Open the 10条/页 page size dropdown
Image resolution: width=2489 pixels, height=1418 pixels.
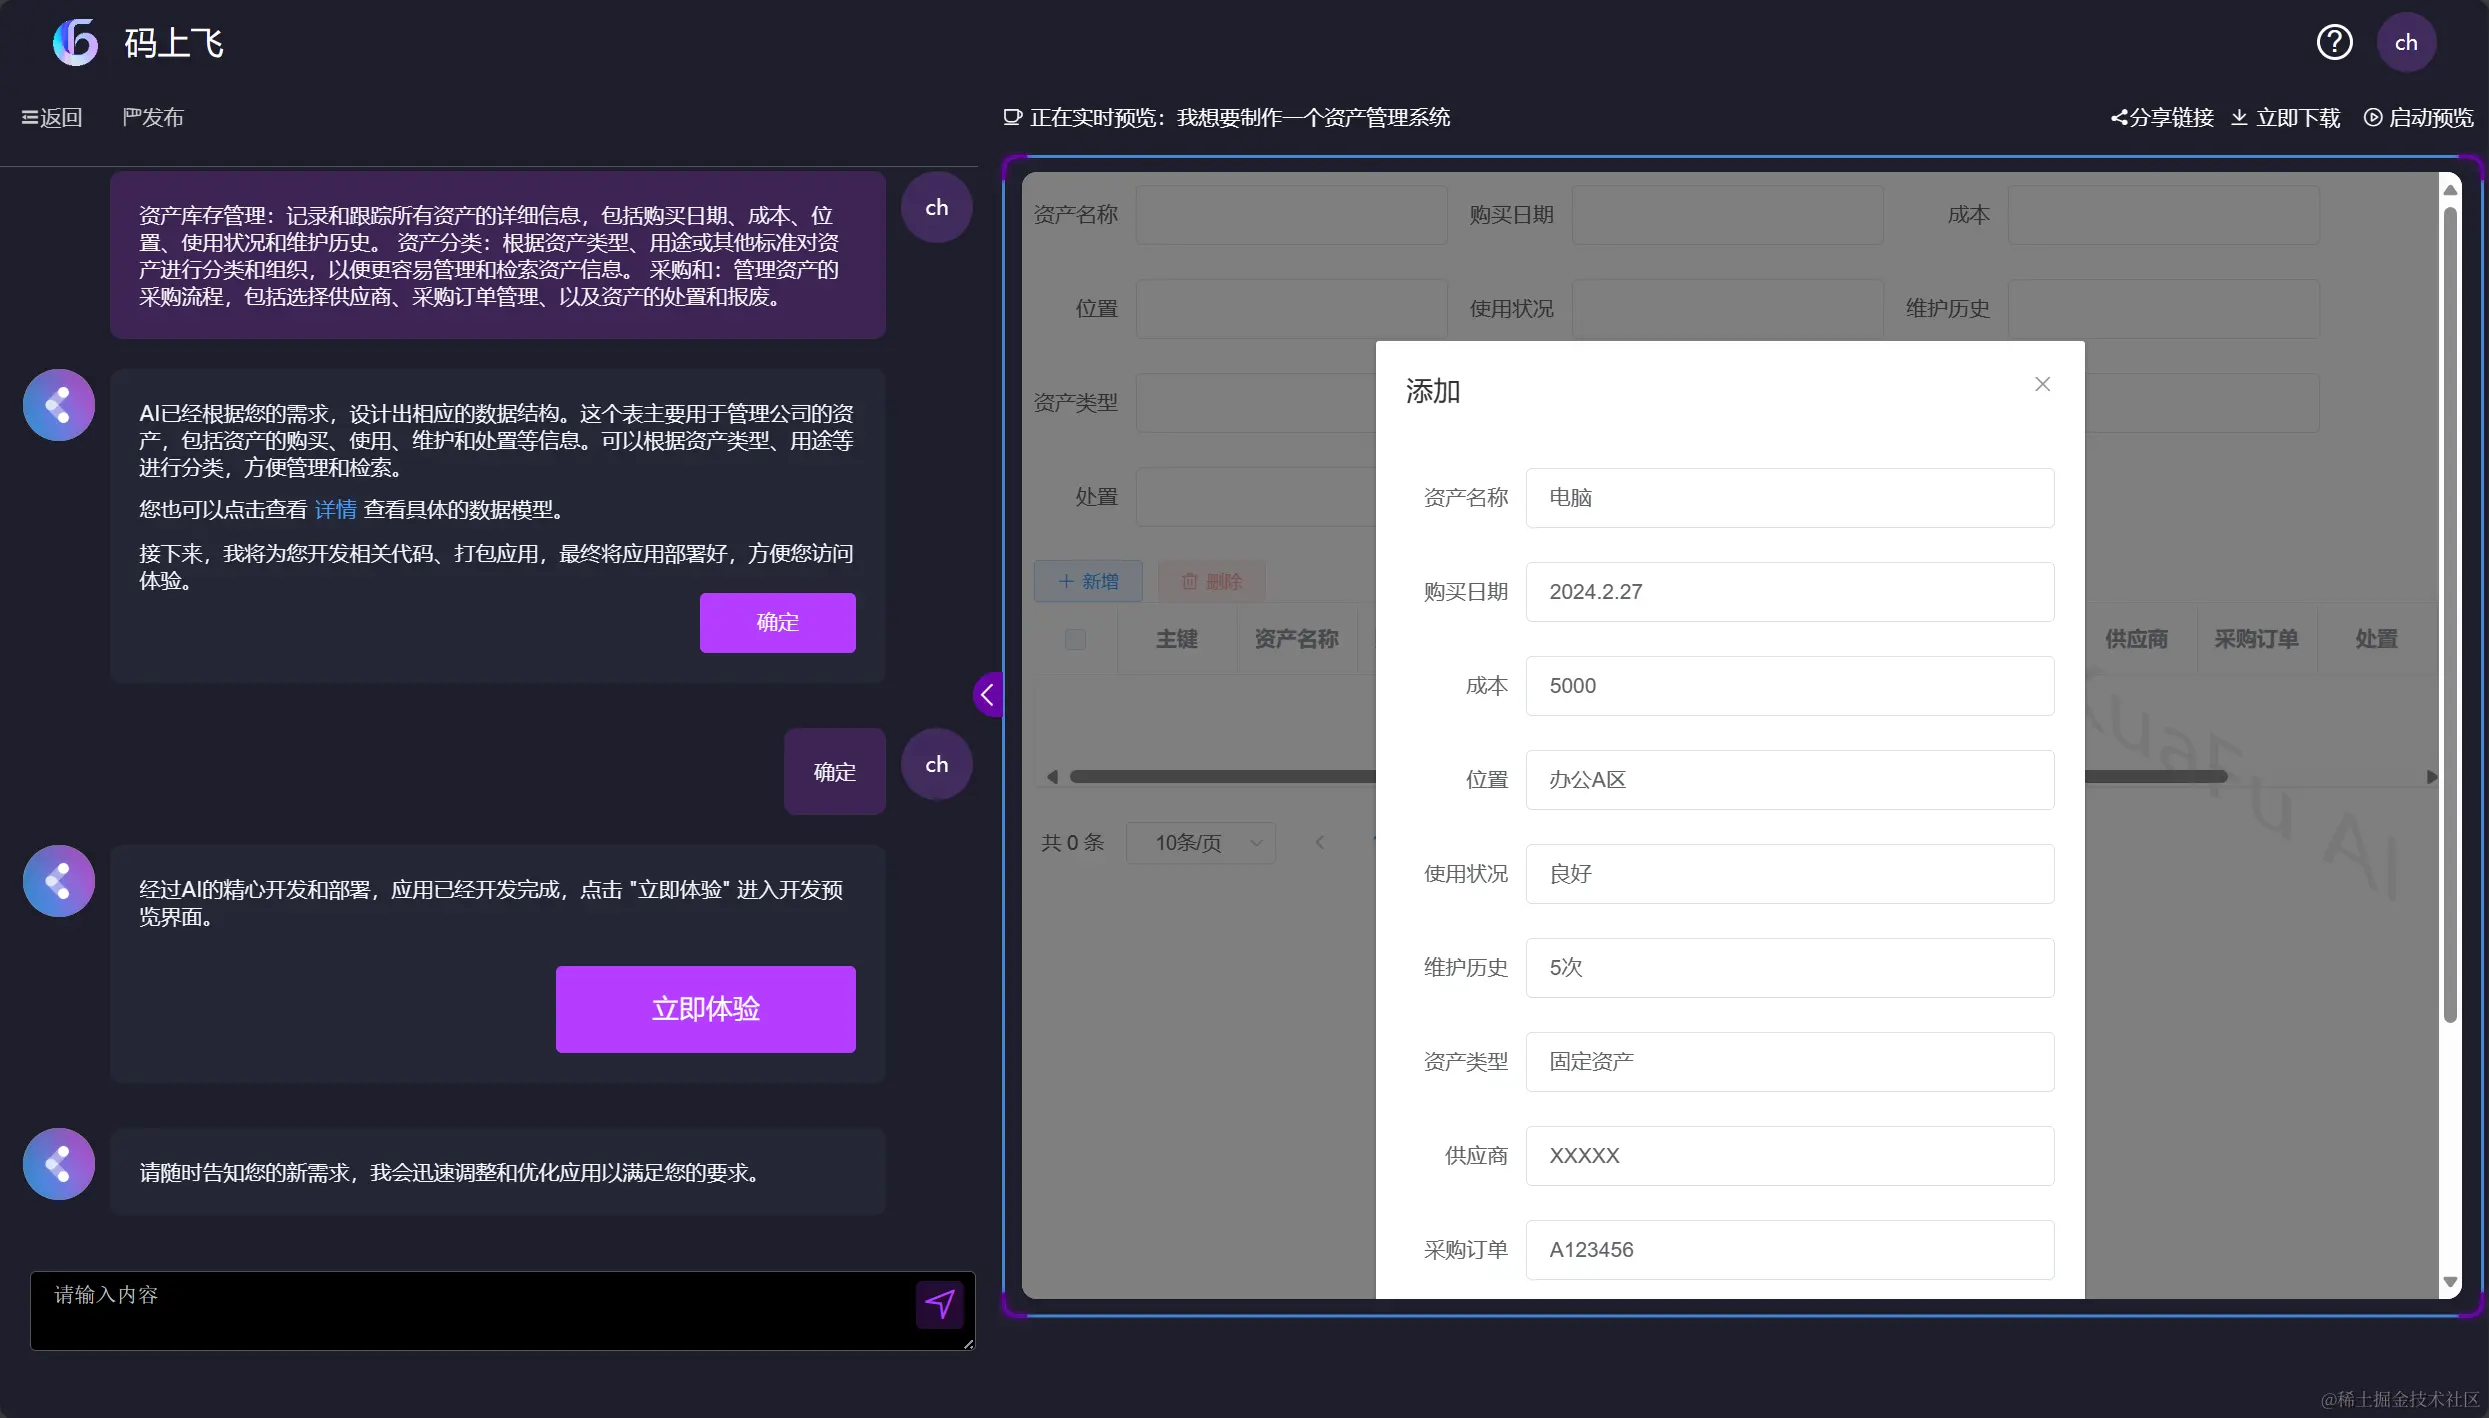[1200, 843]
